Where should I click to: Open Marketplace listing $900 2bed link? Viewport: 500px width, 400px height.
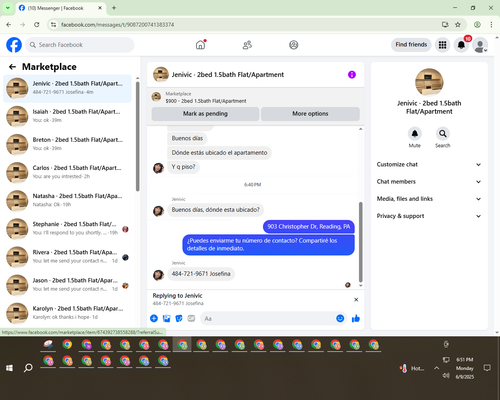(206, 101)
